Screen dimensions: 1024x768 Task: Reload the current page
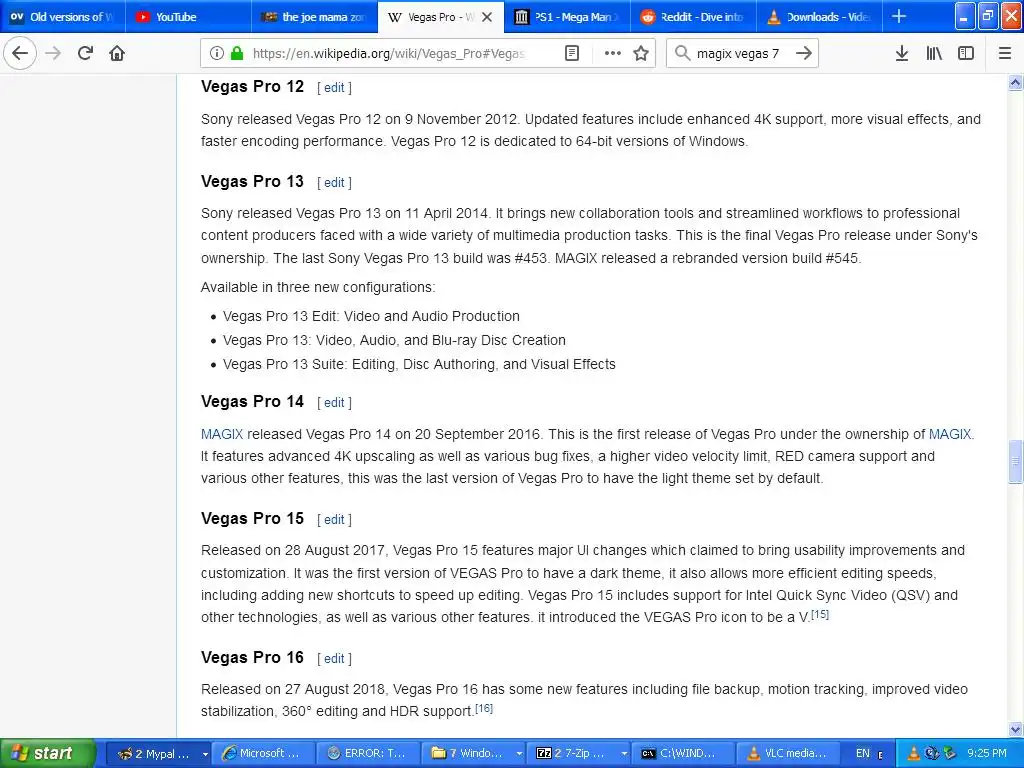[x=85, y=53]
